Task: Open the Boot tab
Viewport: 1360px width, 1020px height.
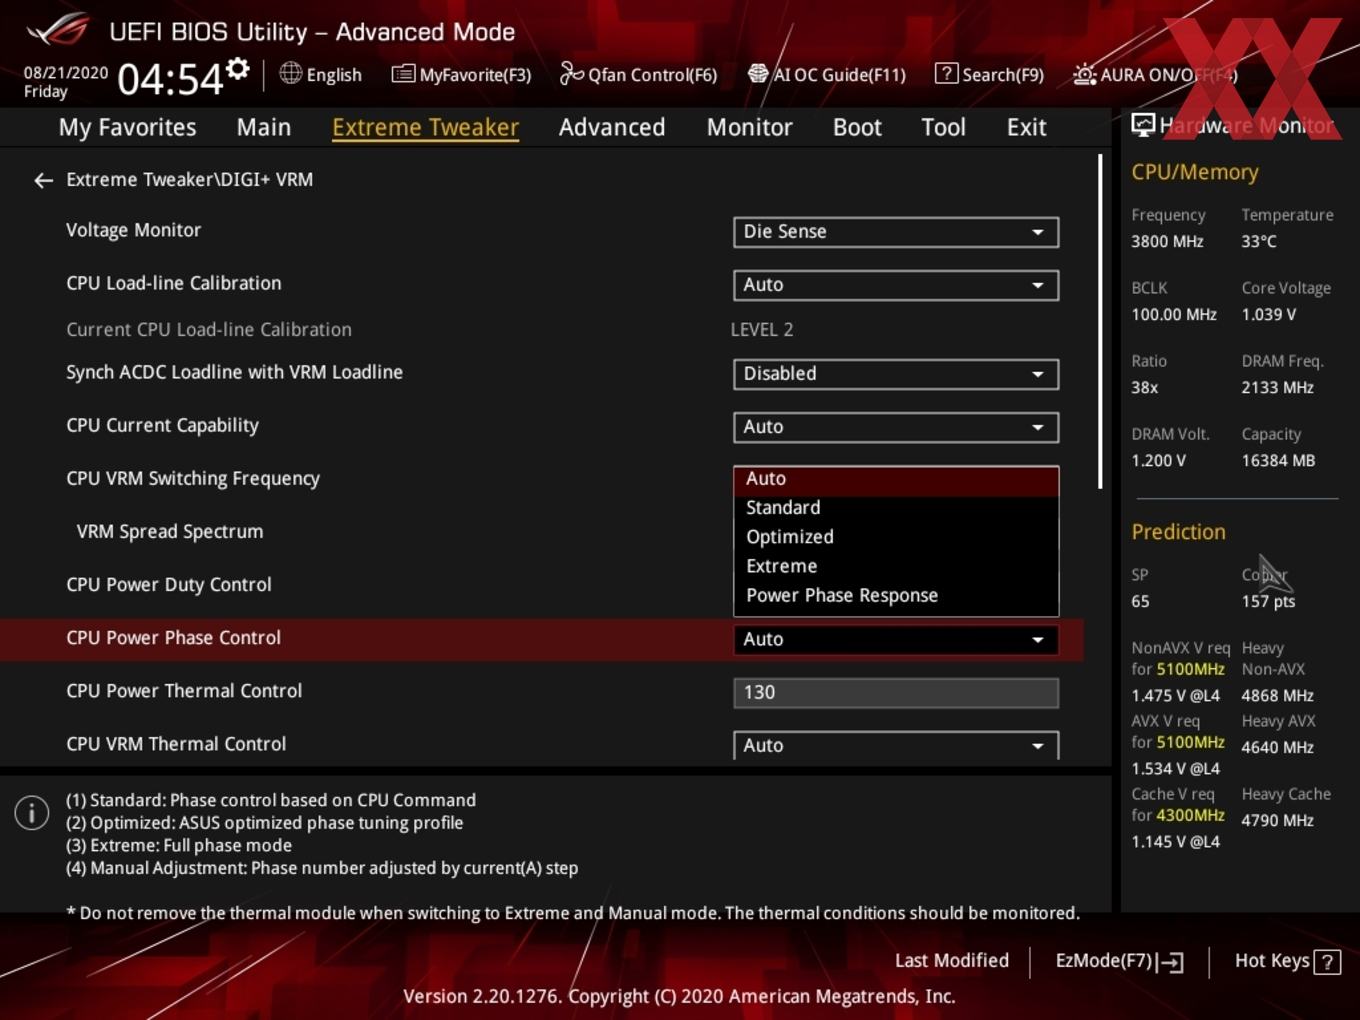Action: click(x=857, y=128)
